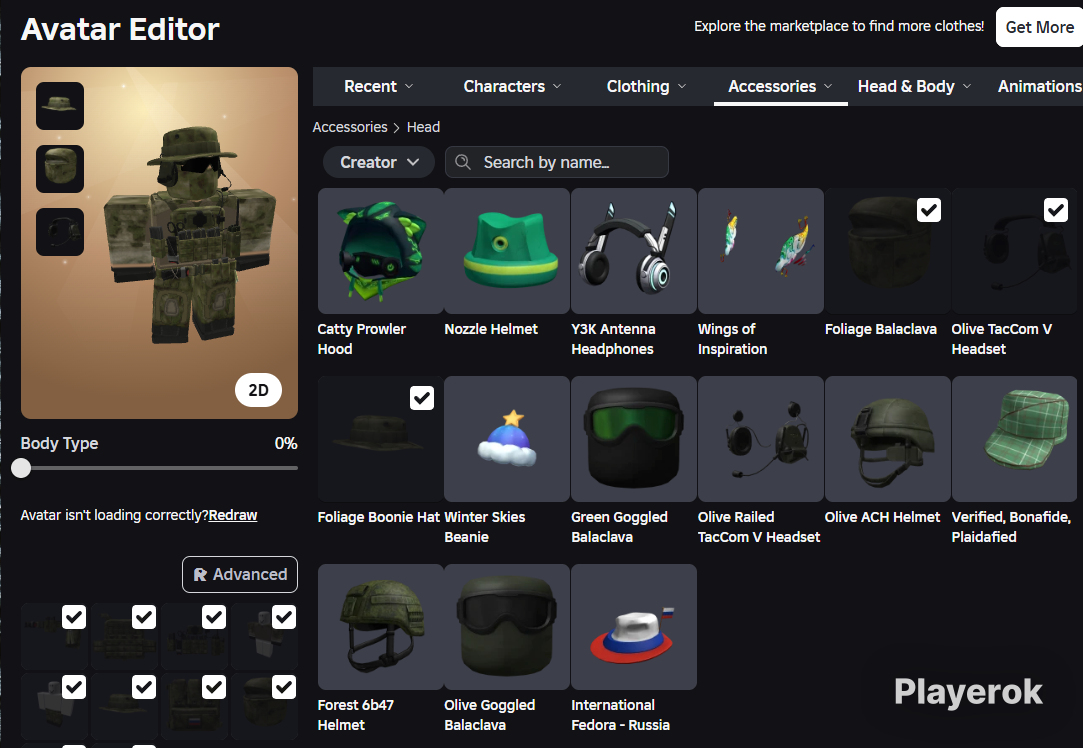Equip the Forest 6b47 Helmet
This screenshot has width=1083, height=748.
[x=380, y=626]
